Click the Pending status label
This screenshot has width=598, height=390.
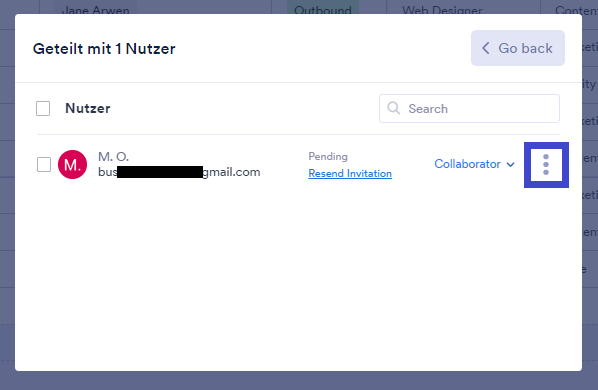[x=328, y=156]
